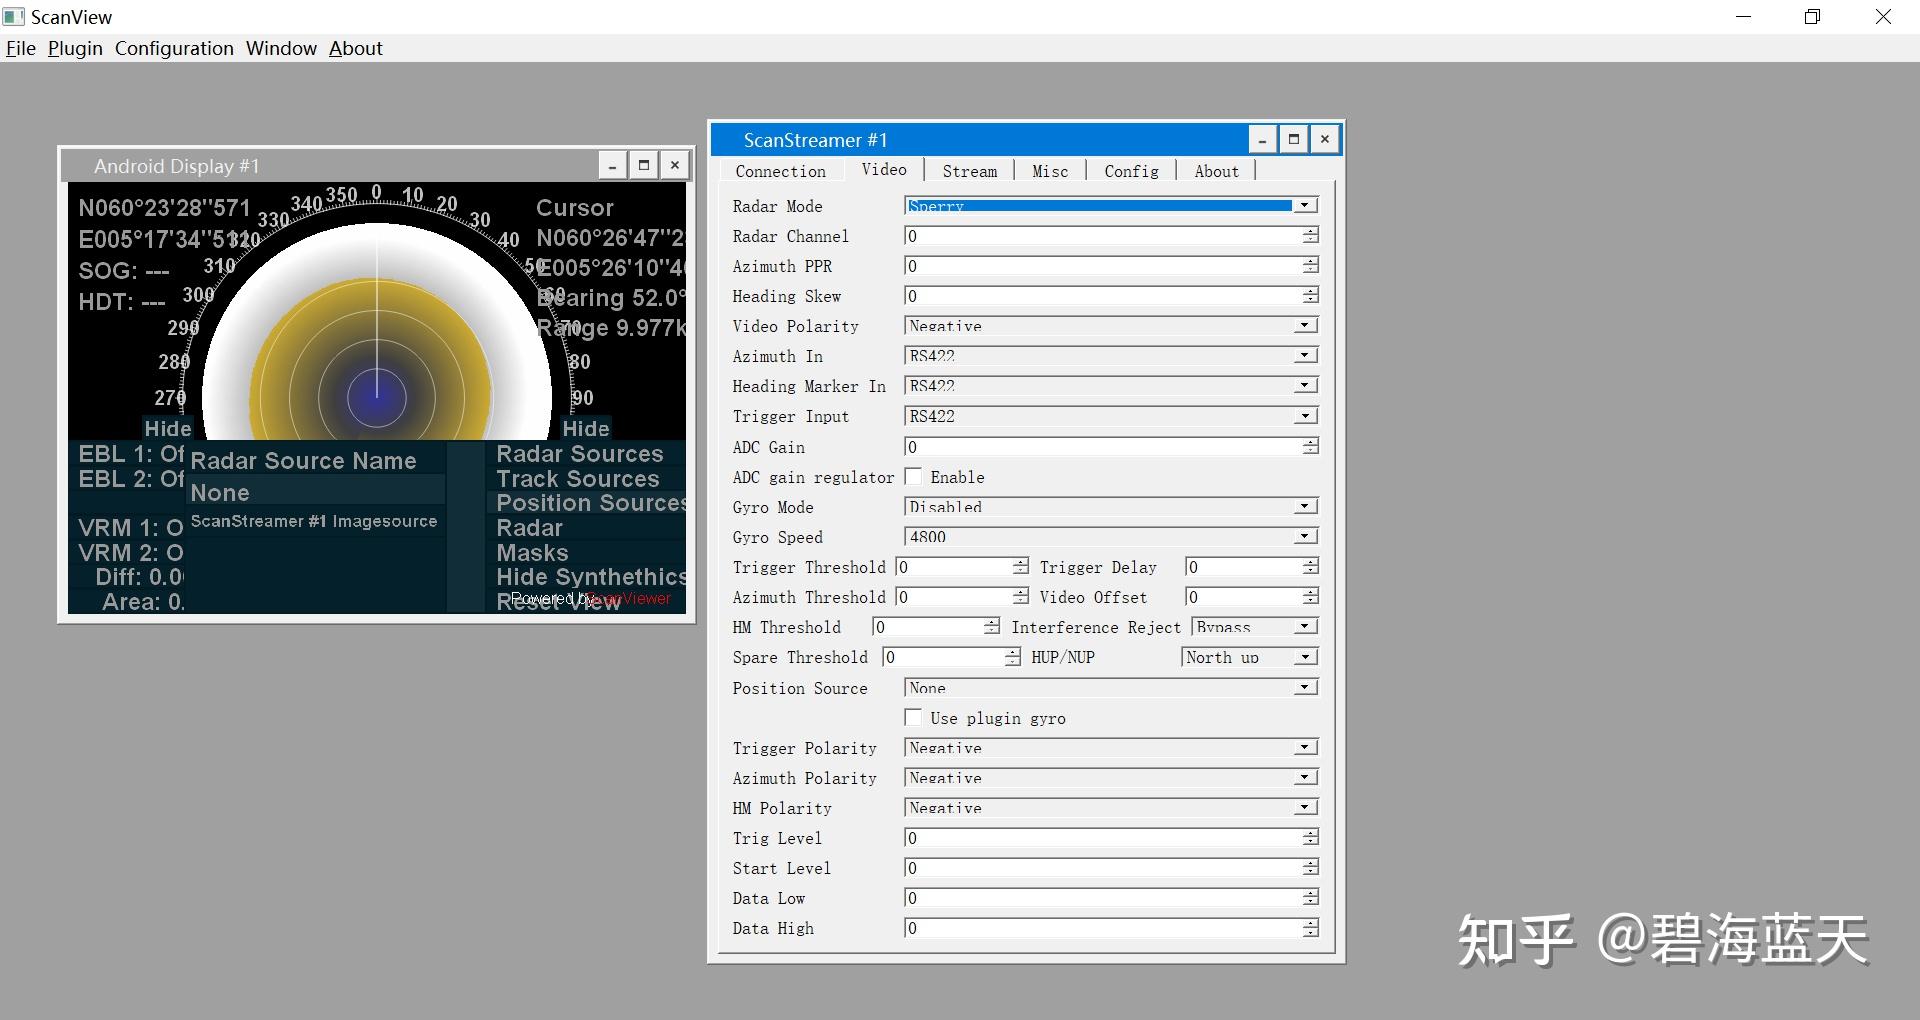This screenshot has width=1920, height=1020.
Task: Expand the Video Polarity dropdown
Action: pyautogui.click(x=1304, y=325)
